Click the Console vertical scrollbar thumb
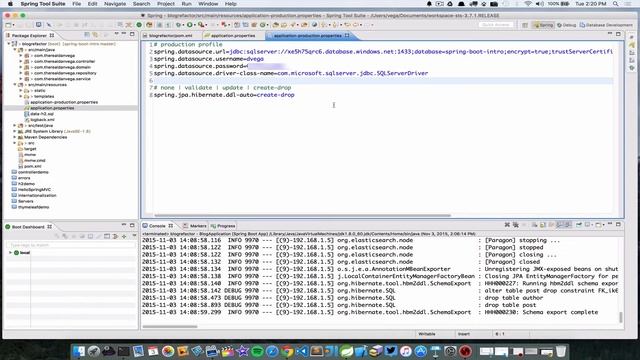The image size is (640, 360). point(621,317)
